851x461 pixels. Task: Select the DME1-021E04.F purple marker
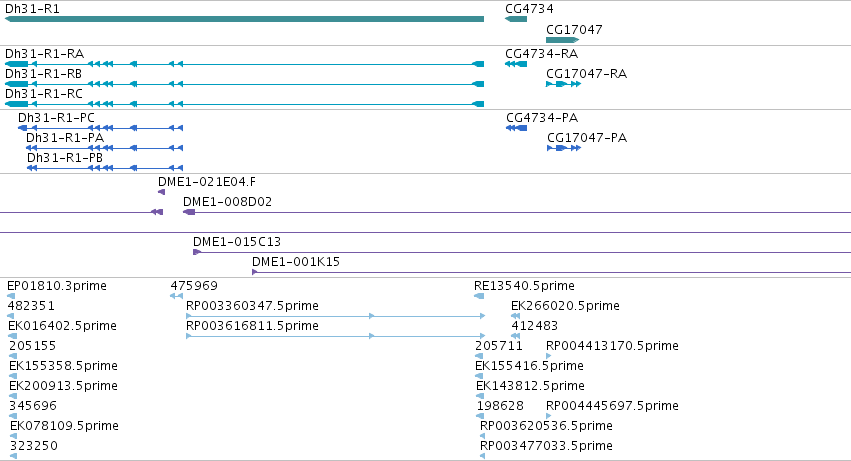[161, 192]
